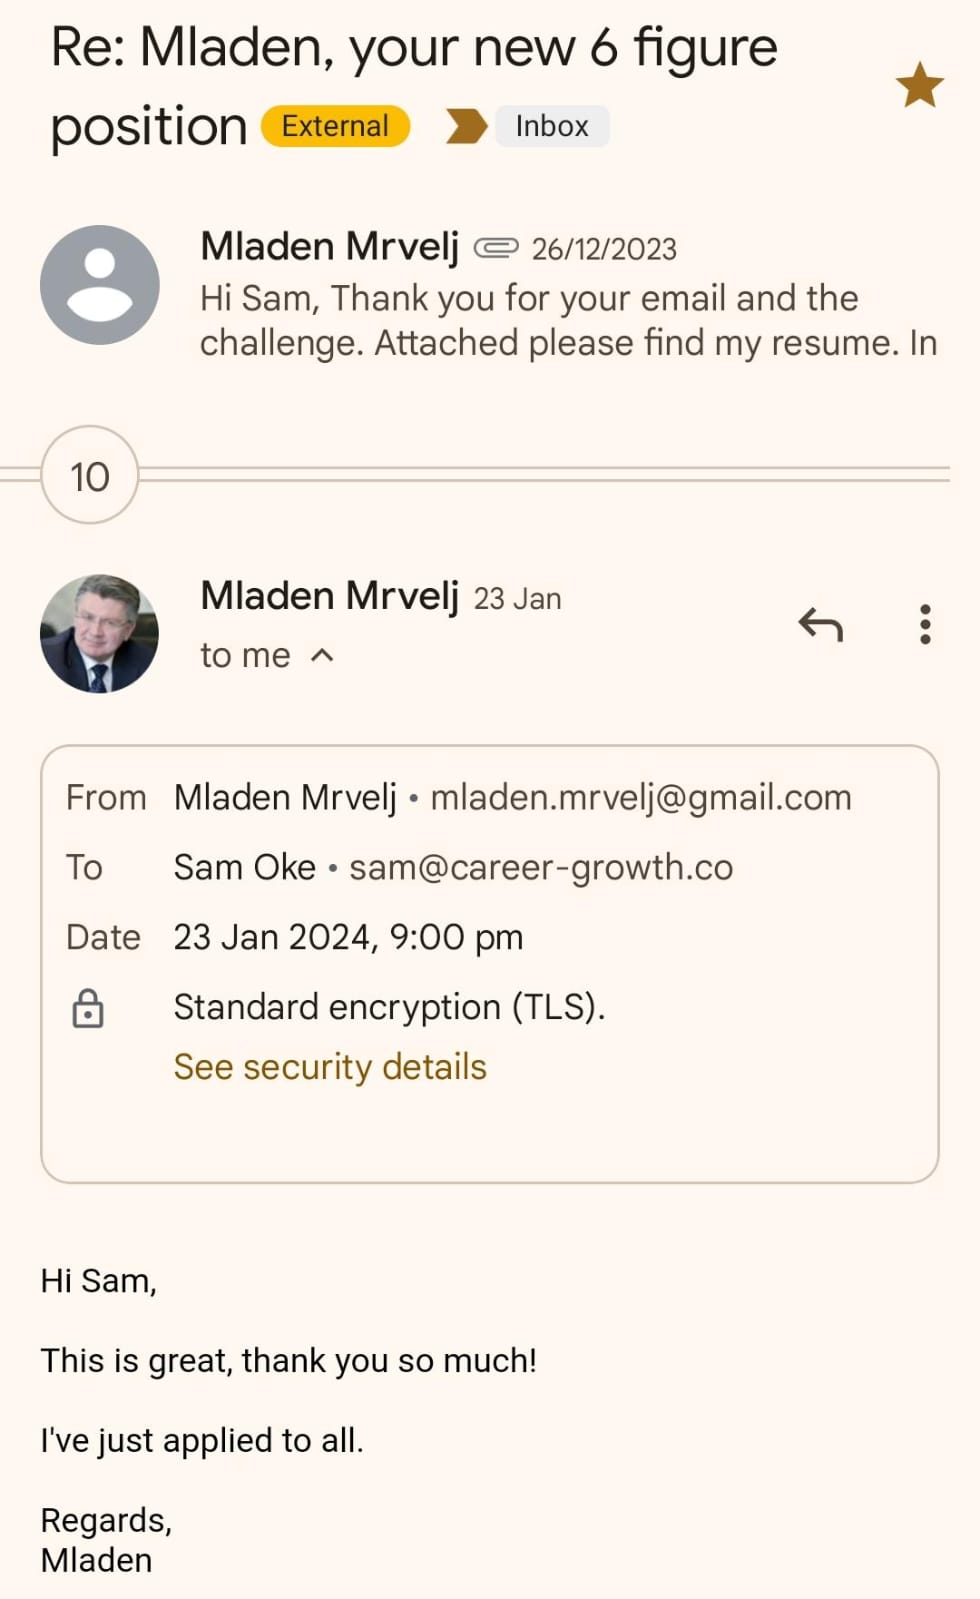Click the Standard encryption (TLS) text
This screenshot has width=980, height=1599.
point(389,1007)
